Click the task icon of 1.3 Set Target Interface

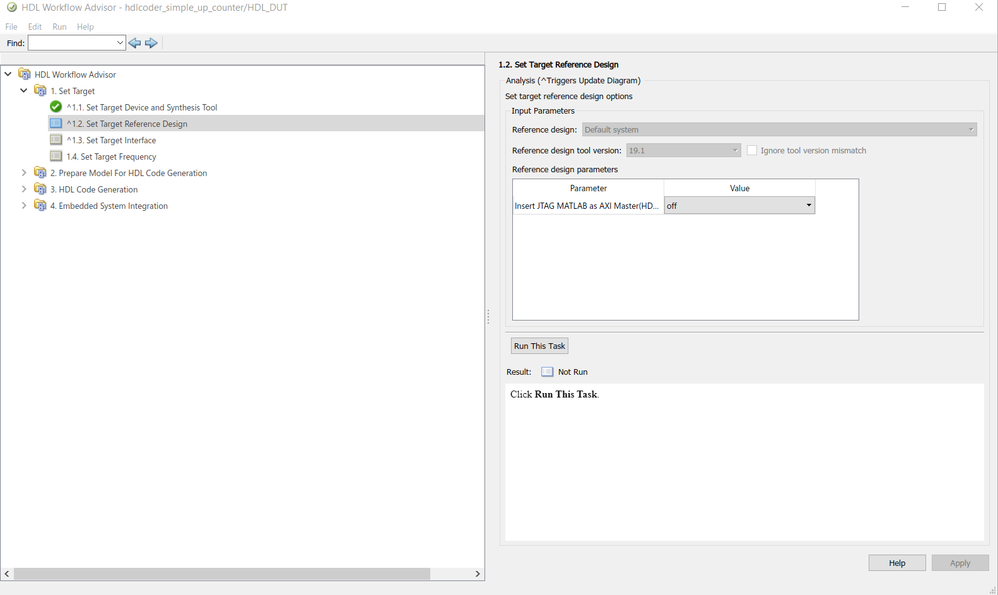(56, 140)
